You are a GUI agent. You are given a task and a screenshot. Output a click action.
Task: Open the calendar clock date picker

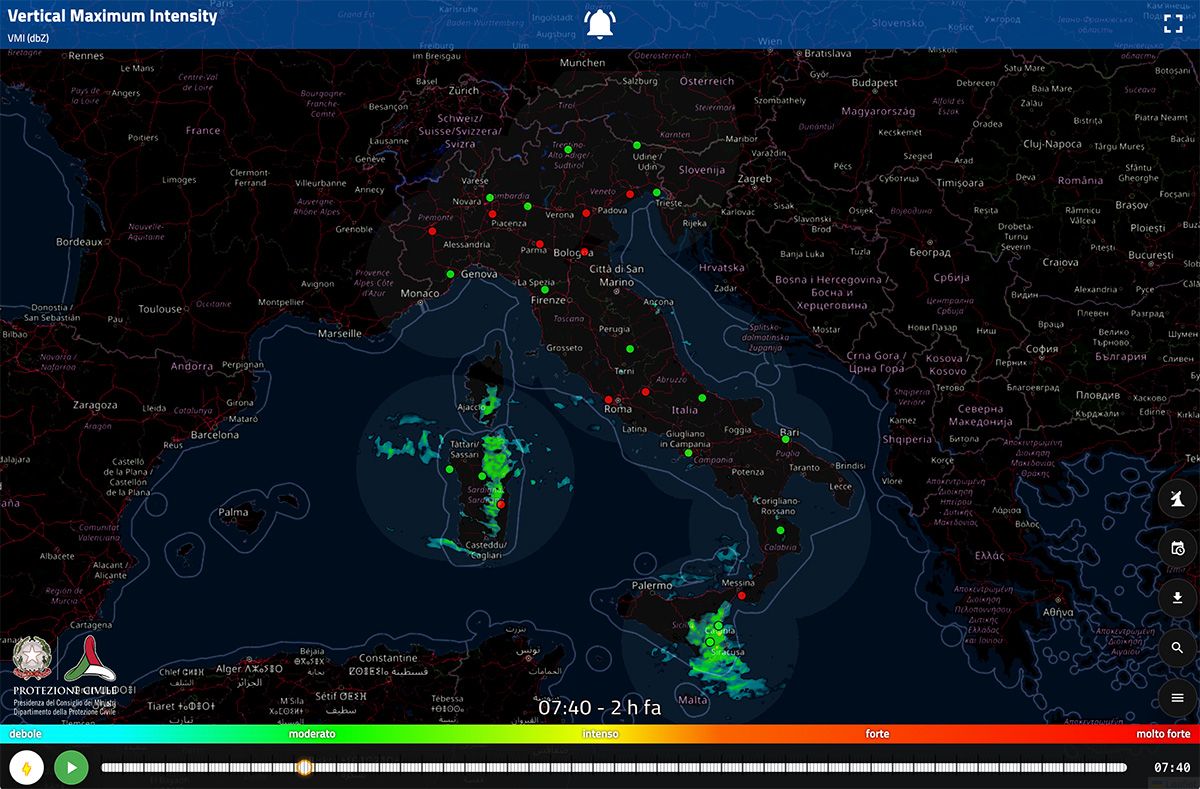point(1177,548)
